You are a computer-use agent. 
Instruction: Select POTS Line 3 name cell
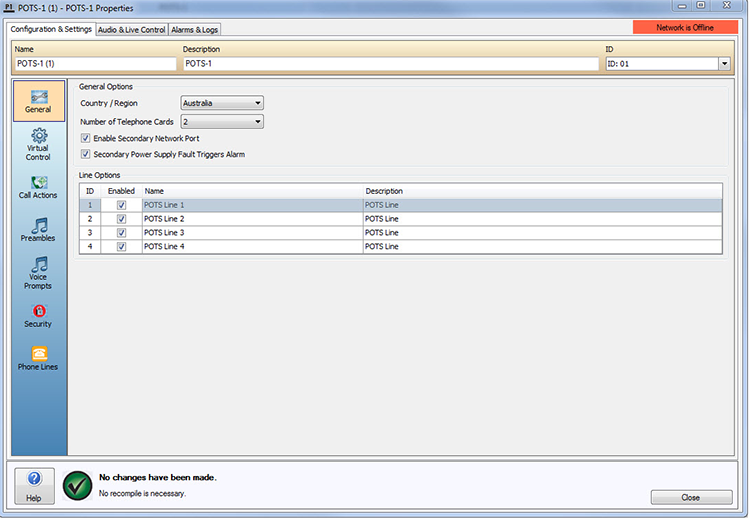253,233
